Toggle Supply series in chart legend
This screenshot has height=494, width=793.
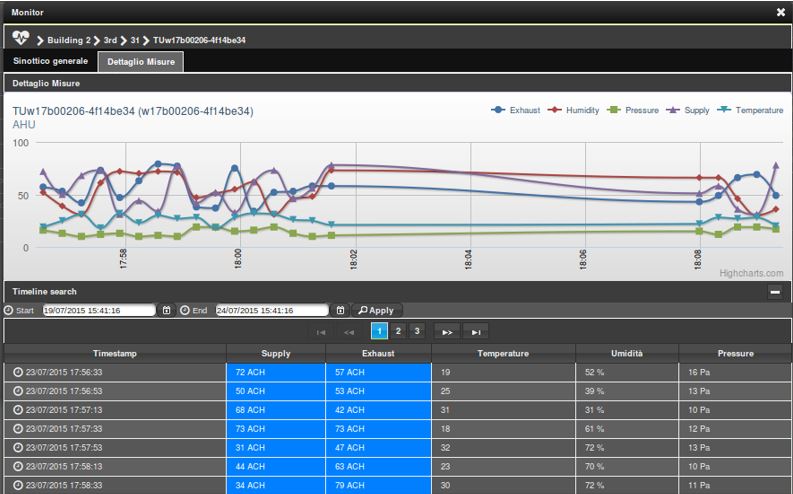[x=687, y=110]
